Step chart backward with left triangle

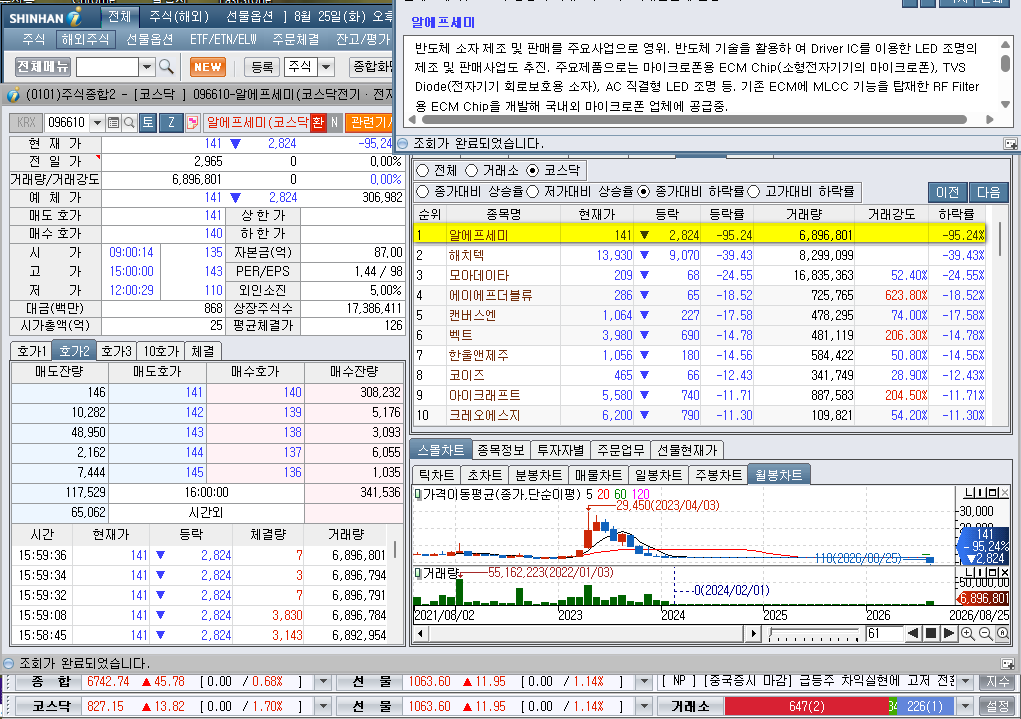coord(914,633)
